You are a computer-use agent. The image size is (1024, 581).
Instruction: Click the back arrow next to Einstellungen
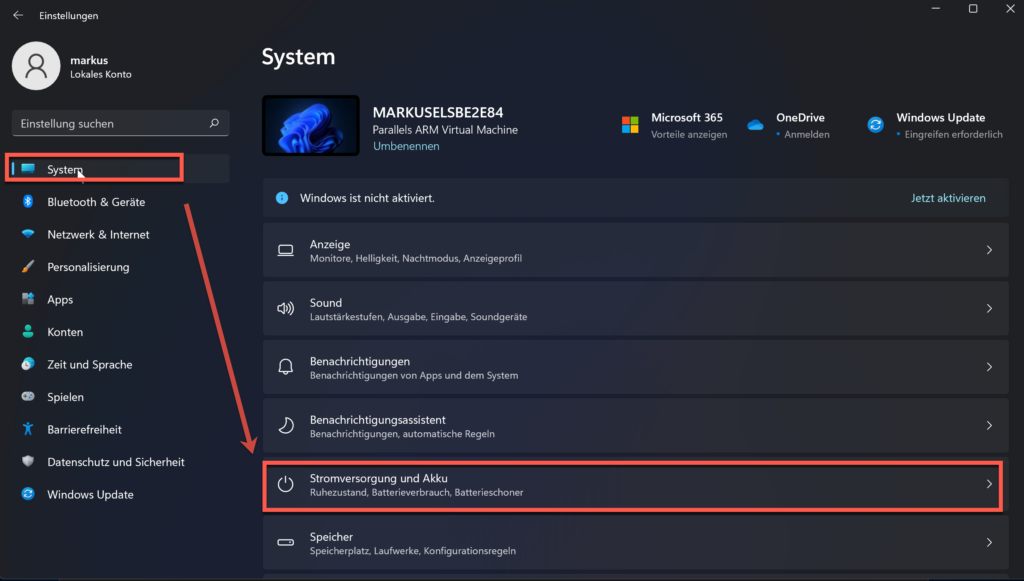(x=18, y=15)
